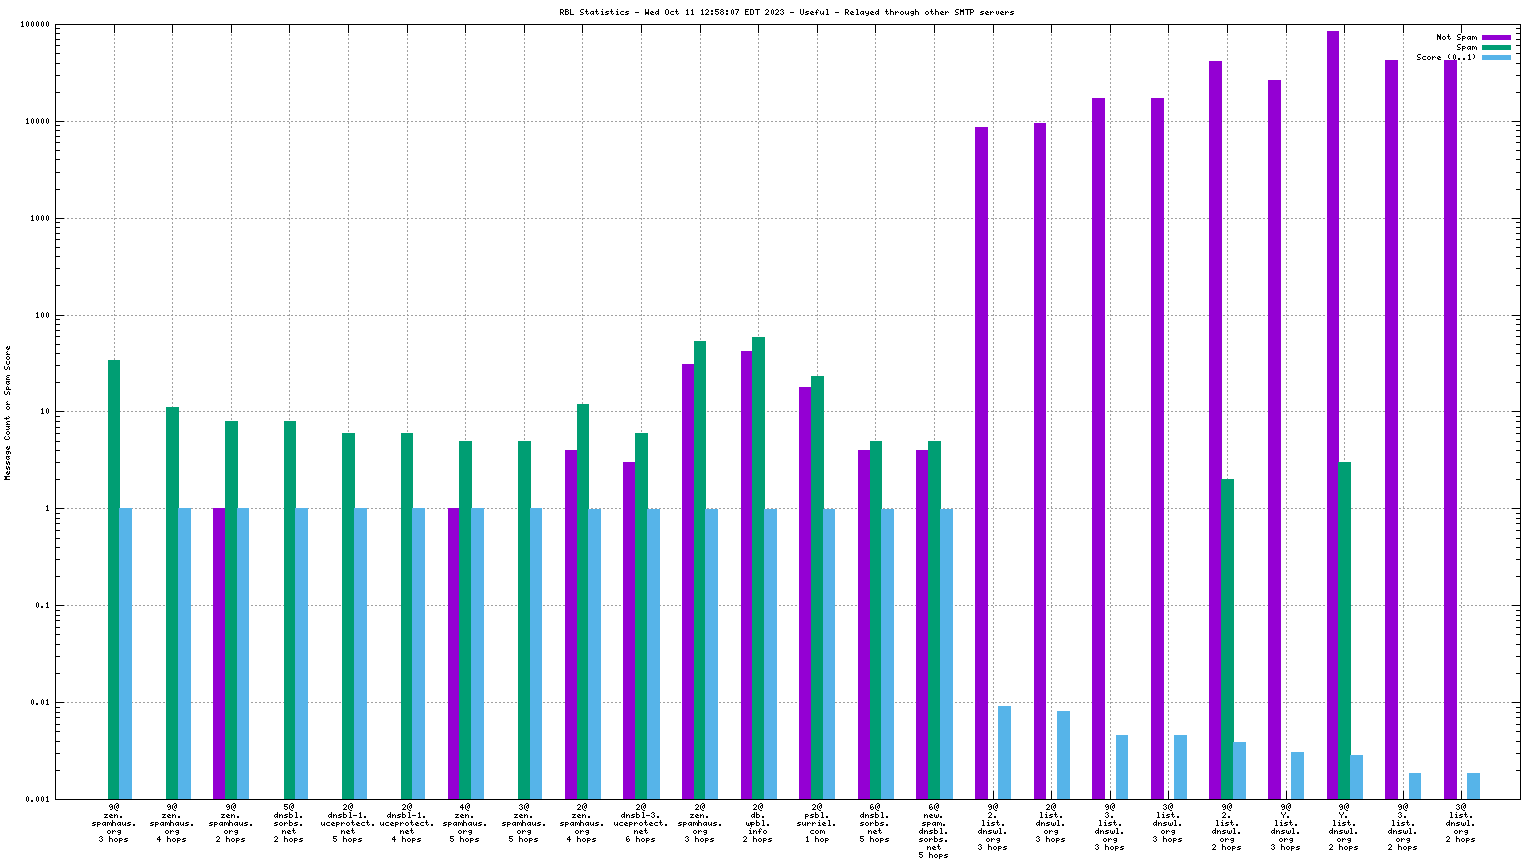1536x864 pixels.
Task: Click the blue Score (0..1) legend swatch
Action: coord(1496,57)
